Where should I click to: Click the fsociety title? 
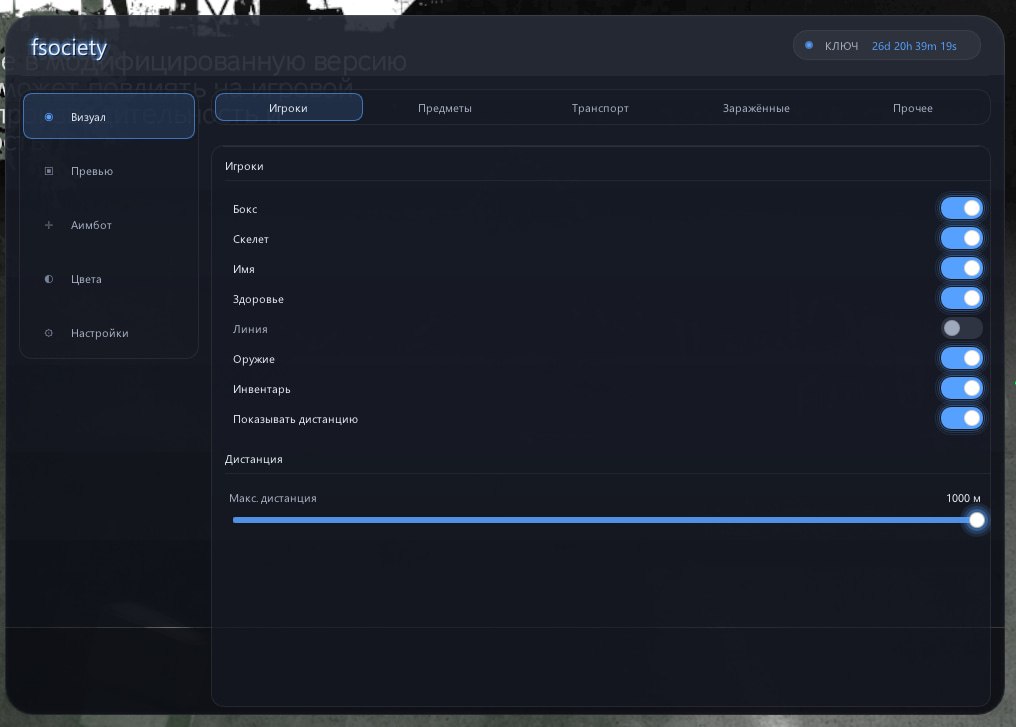click(69, 48)
